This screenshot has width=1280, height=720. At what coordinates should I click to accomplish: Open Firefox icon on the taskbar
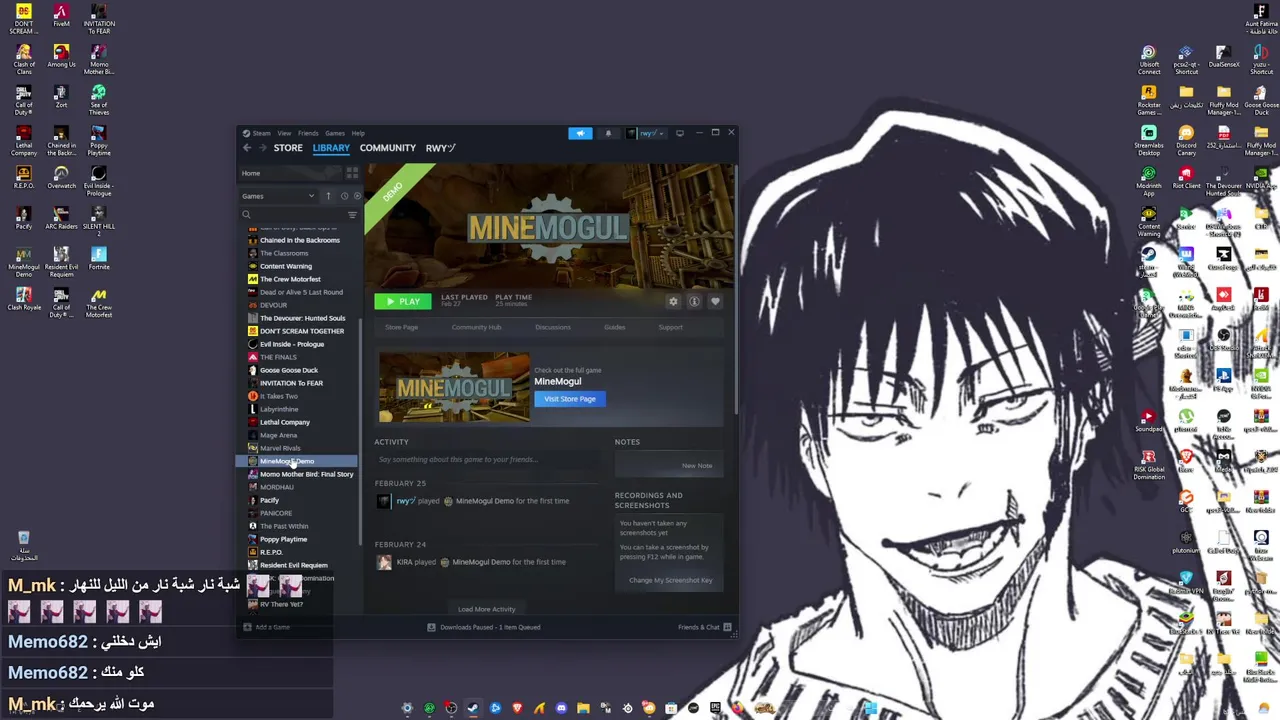pos(737,708)
